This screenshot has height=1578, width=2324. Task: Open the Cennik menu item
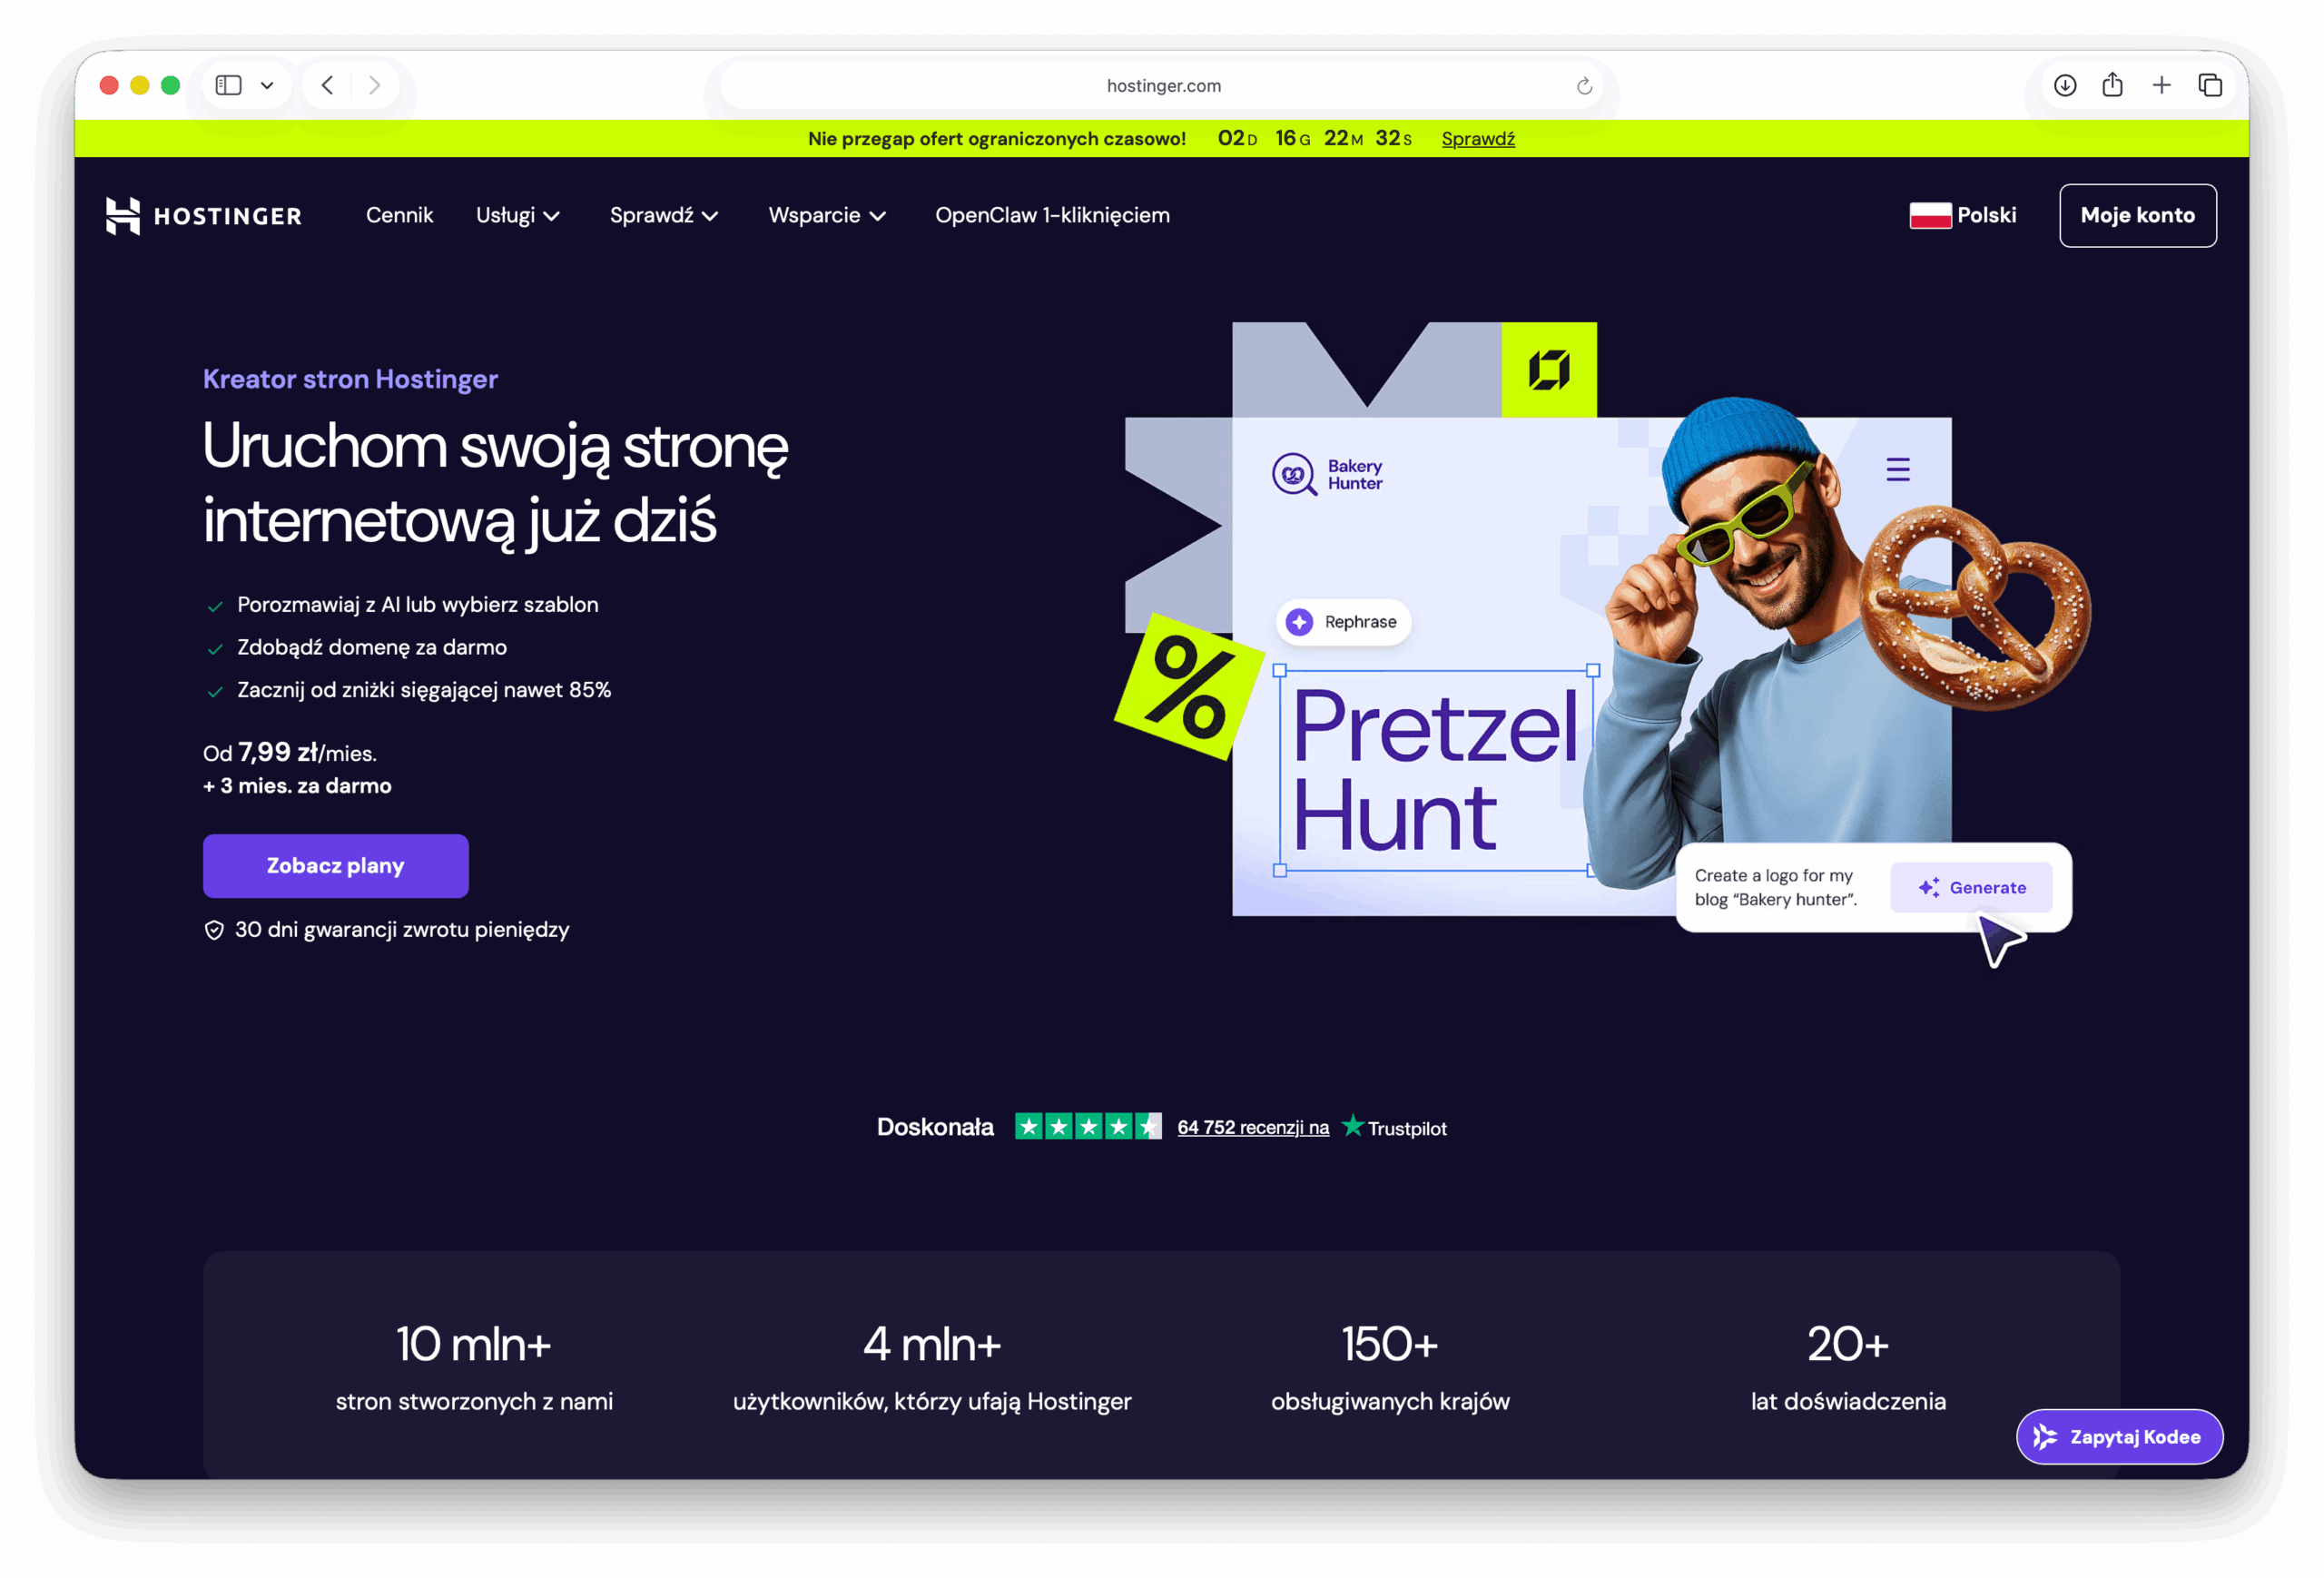(x=399, y=215)
